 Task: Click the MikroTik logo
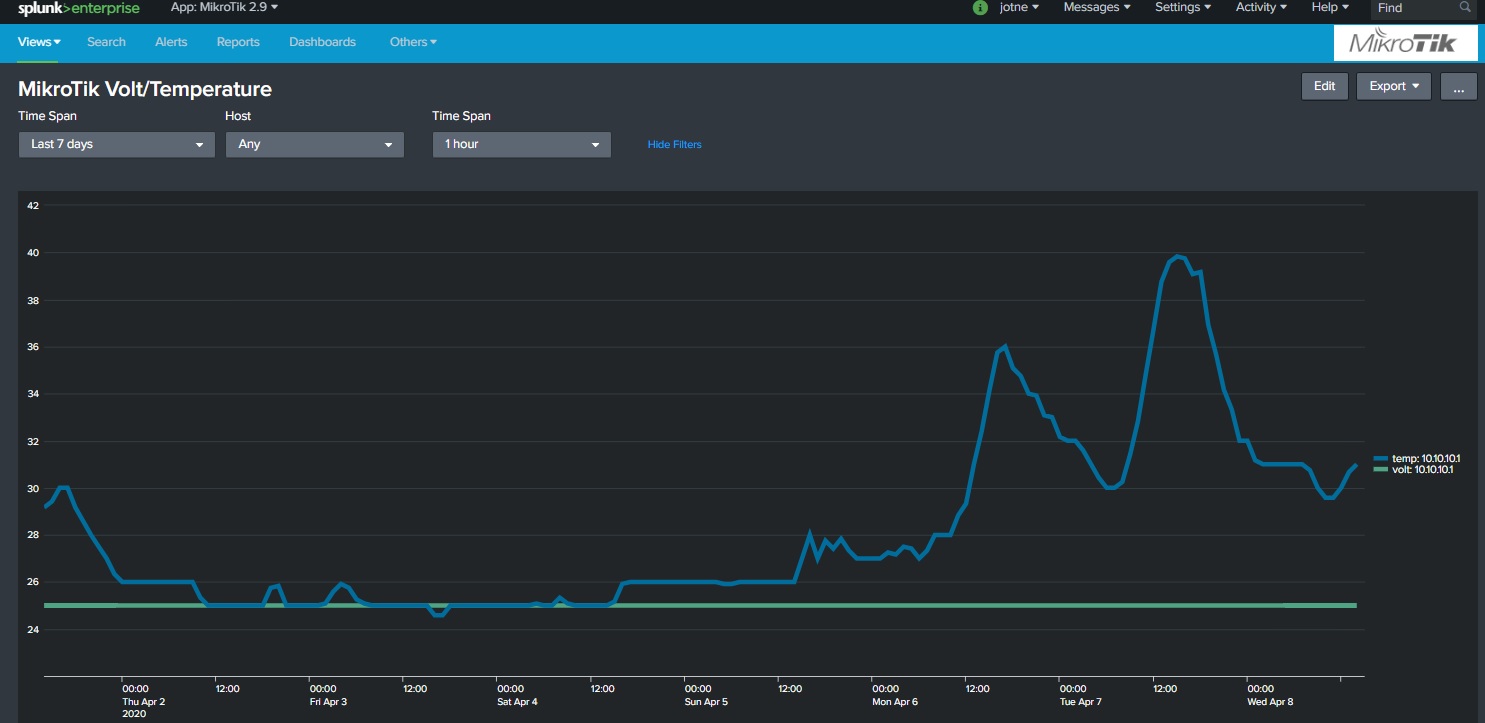click(x=1407, y=43)
